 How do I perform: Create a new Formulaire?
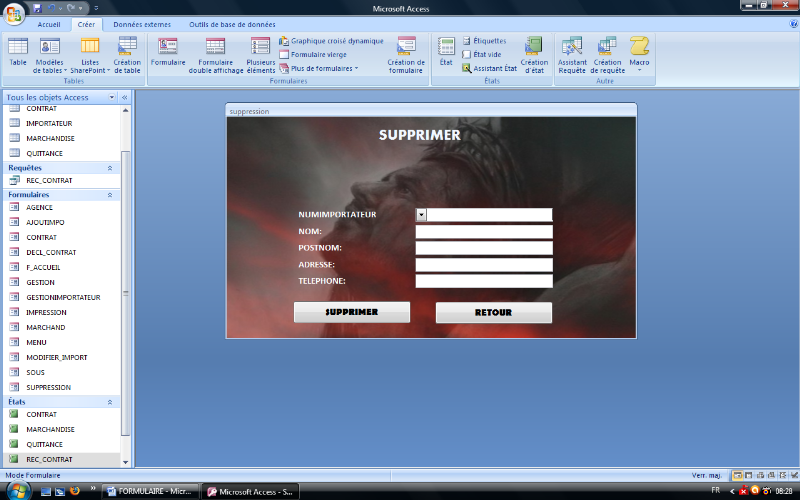[x=168, y=52]
